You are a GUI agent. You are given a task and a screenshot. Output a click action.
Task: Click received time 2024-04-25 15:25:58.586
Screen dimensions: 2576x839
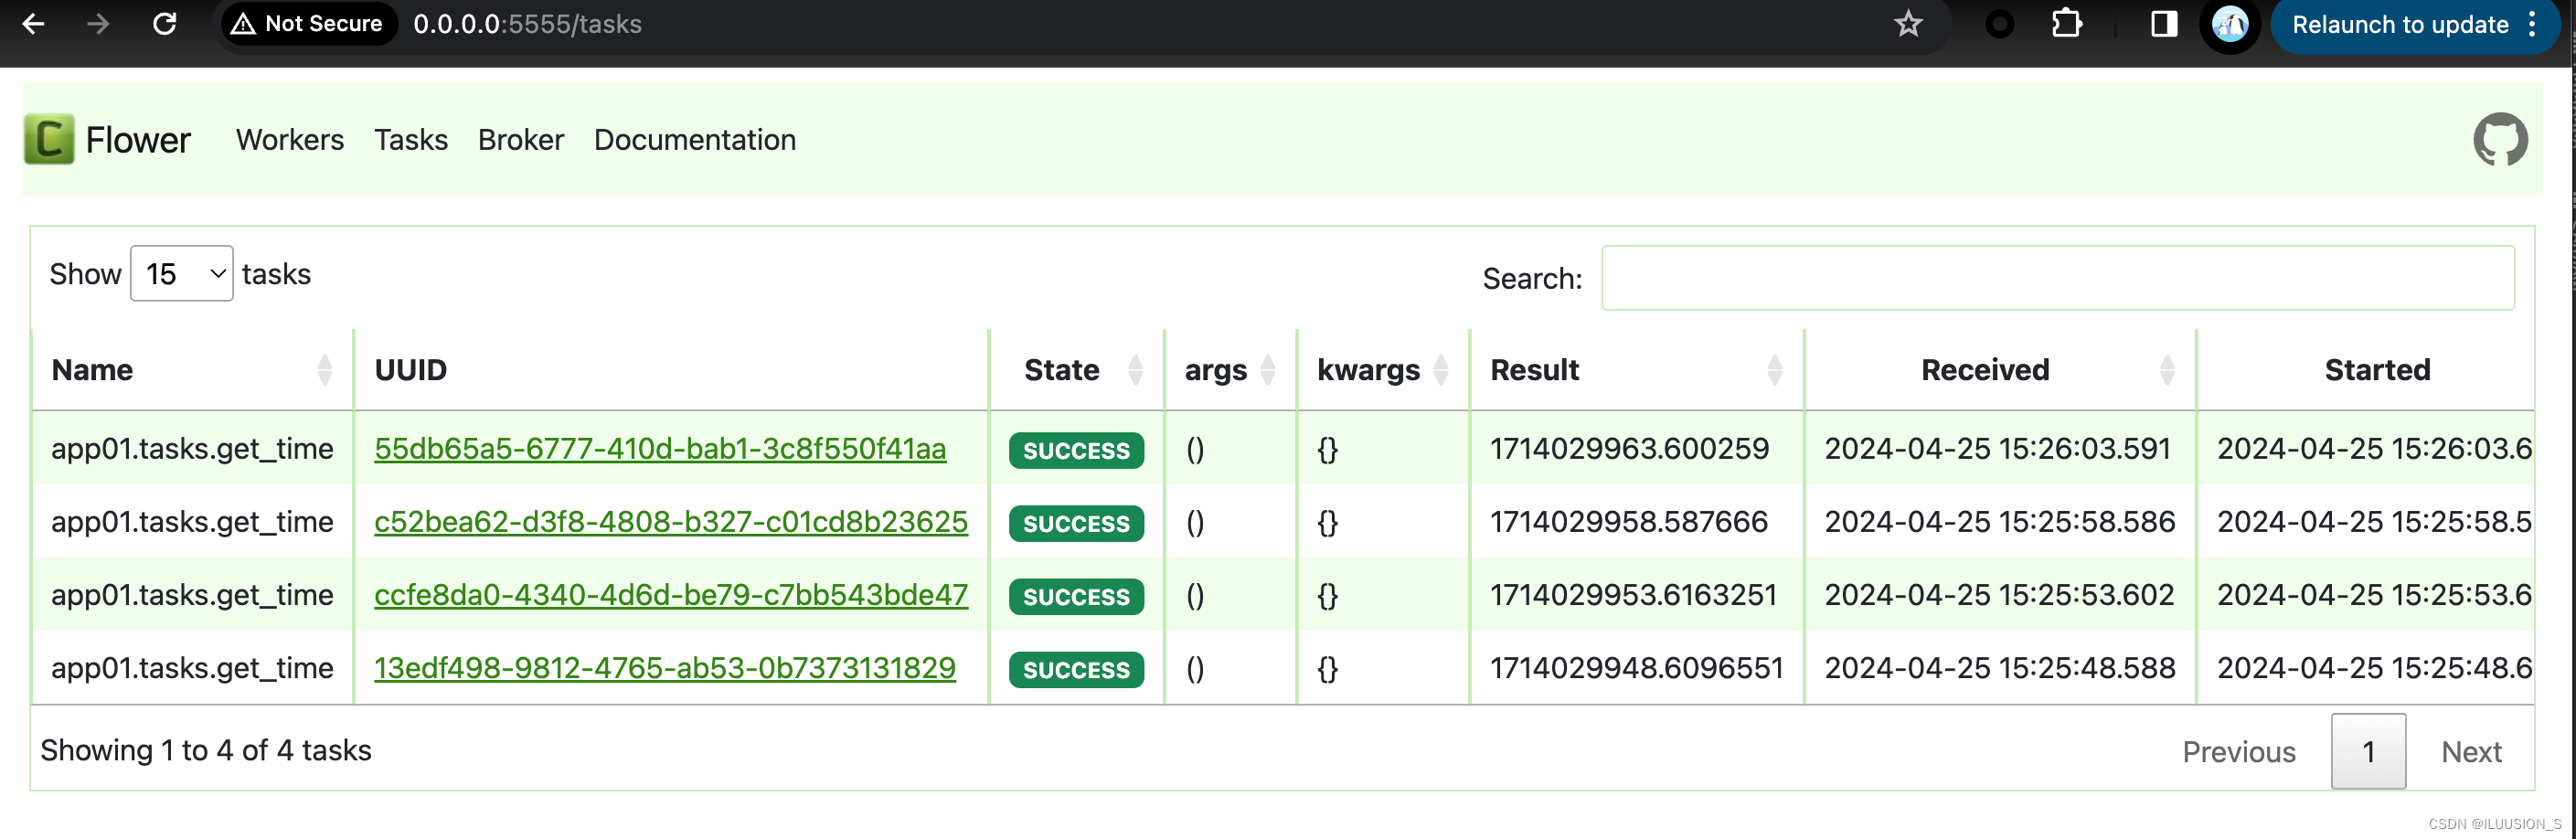[2000, 522]
